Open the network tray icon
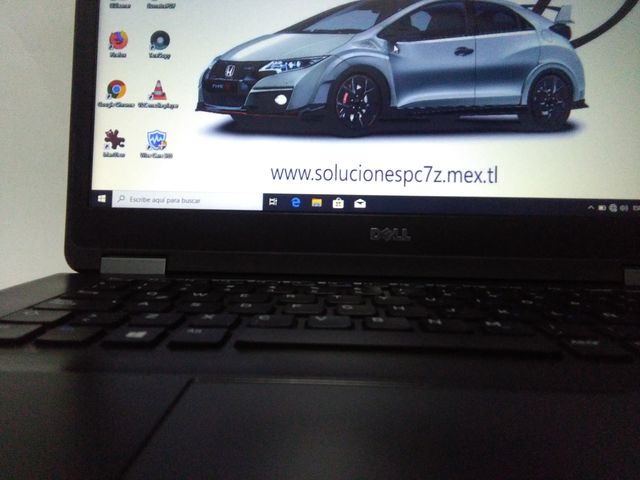Viewport: 640px width, 480px height. coord(613,208)
